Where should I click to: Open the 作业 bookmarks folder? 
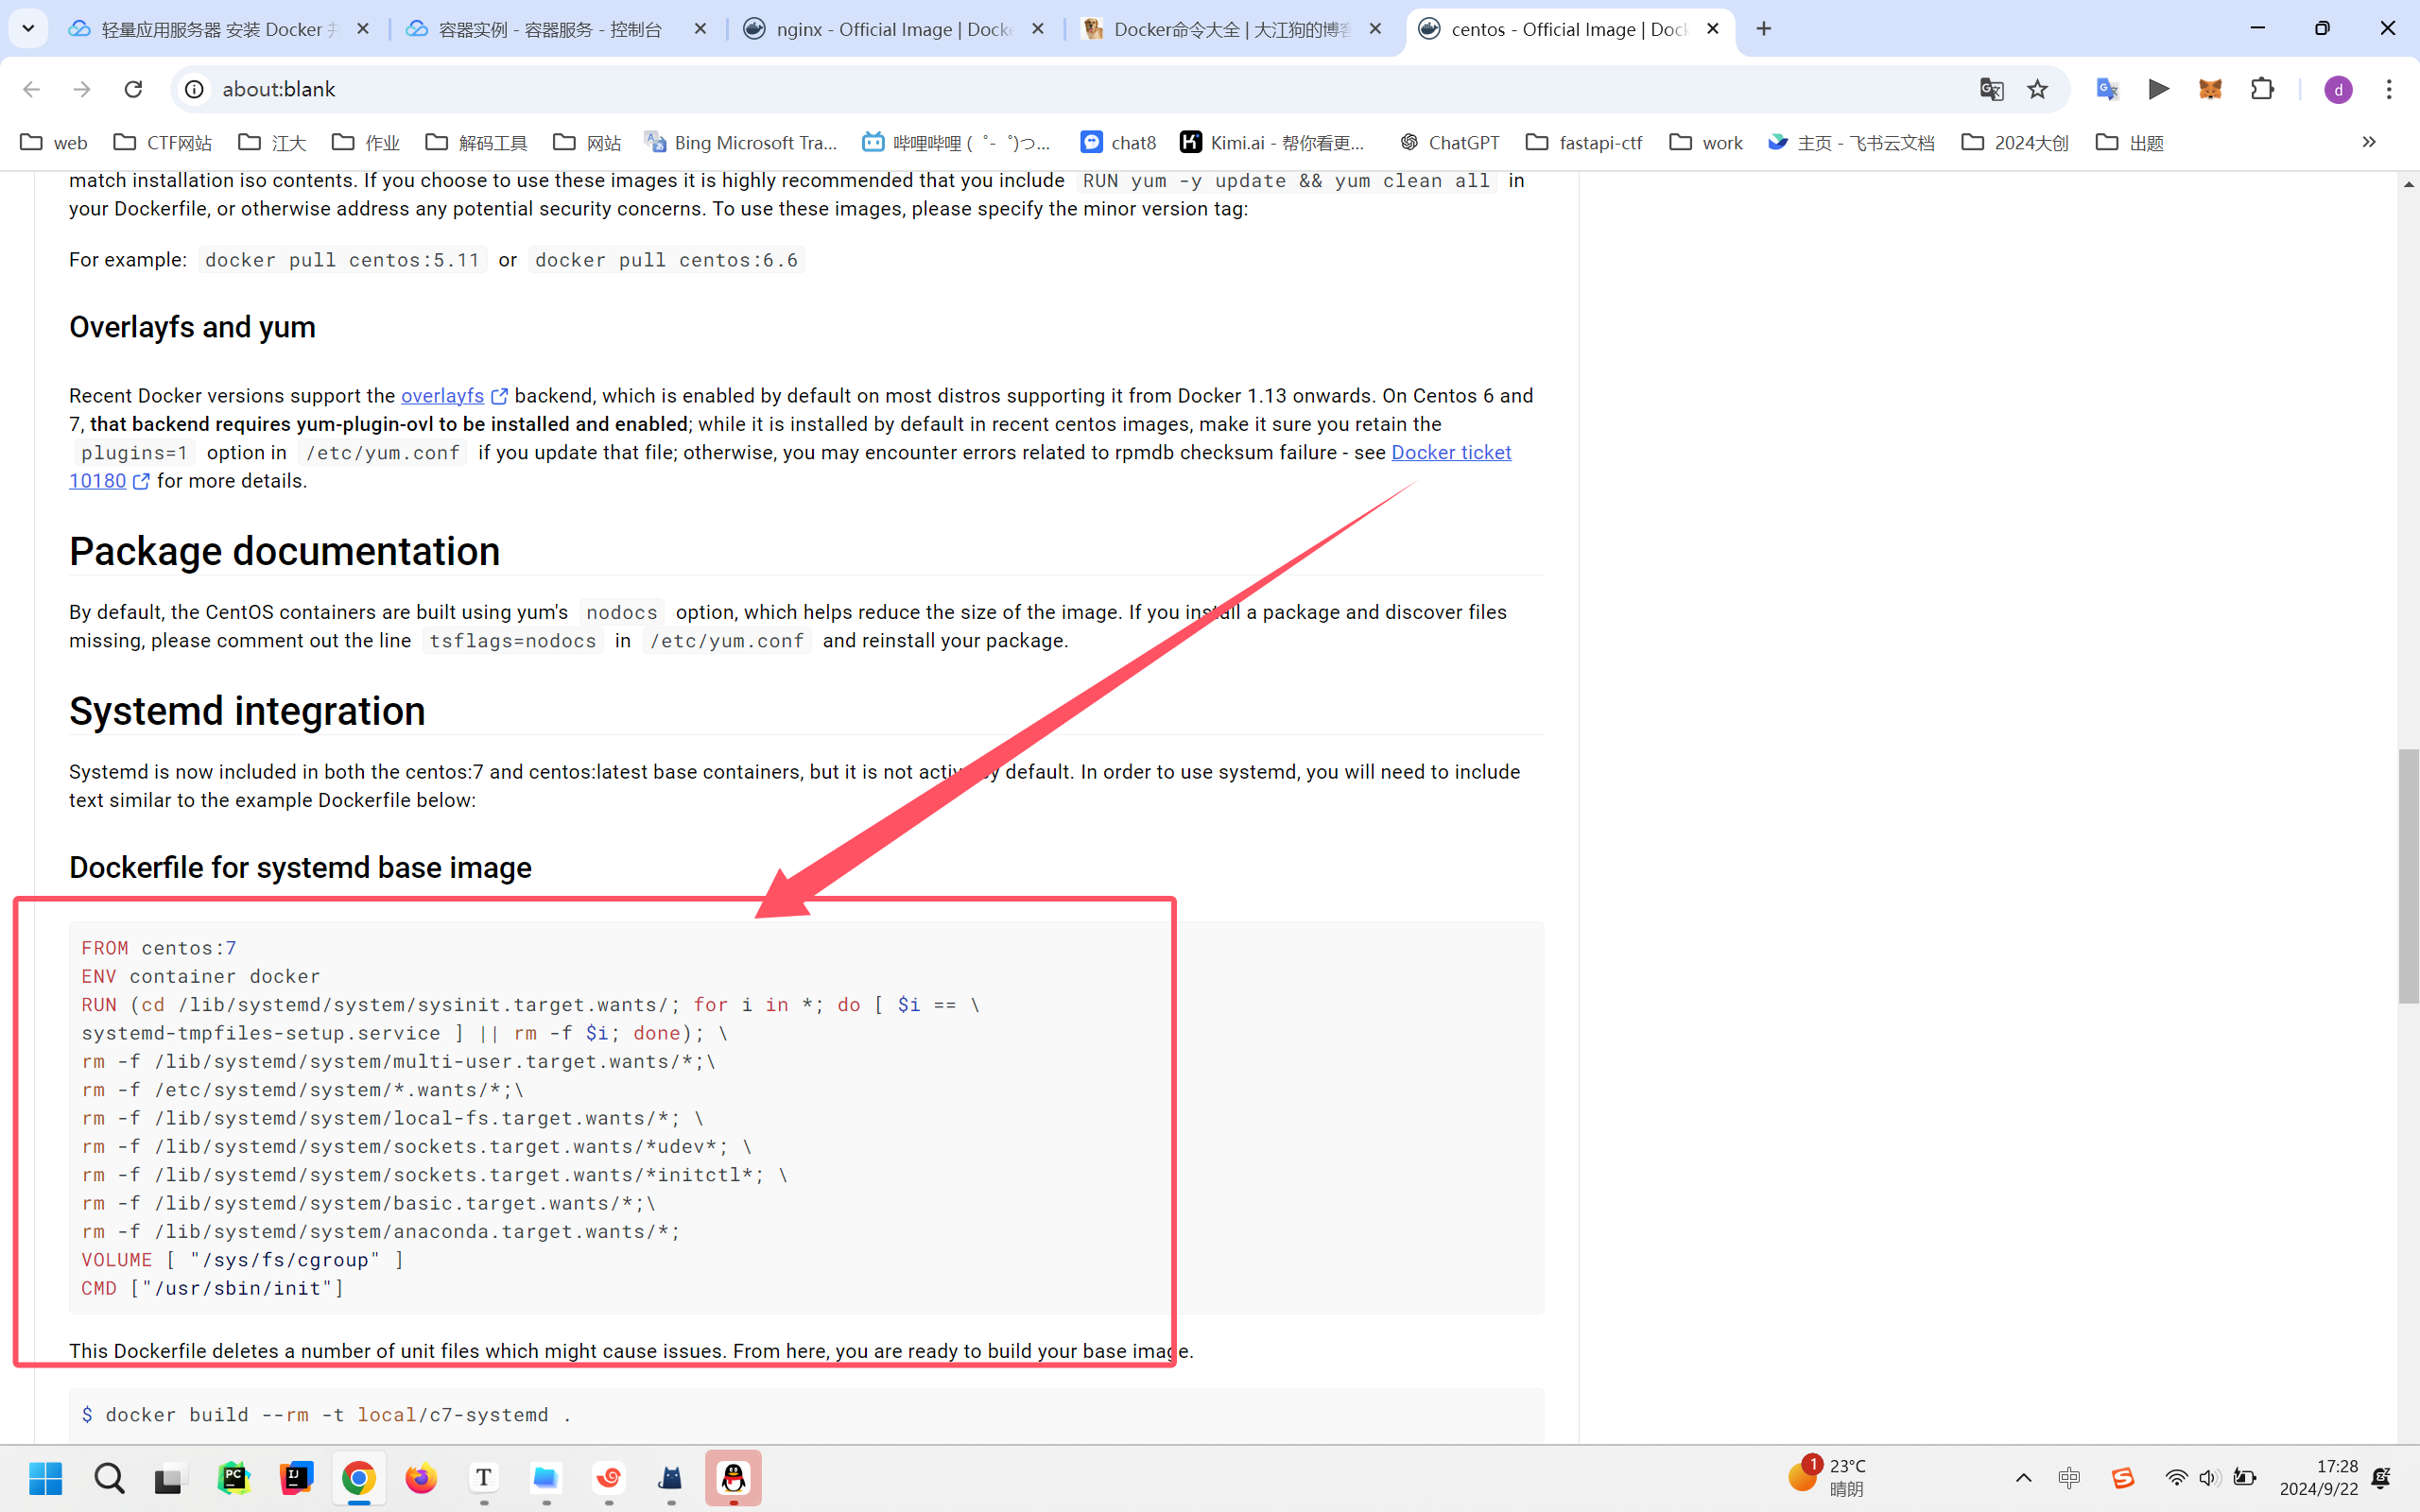click(x=366, y=142)
